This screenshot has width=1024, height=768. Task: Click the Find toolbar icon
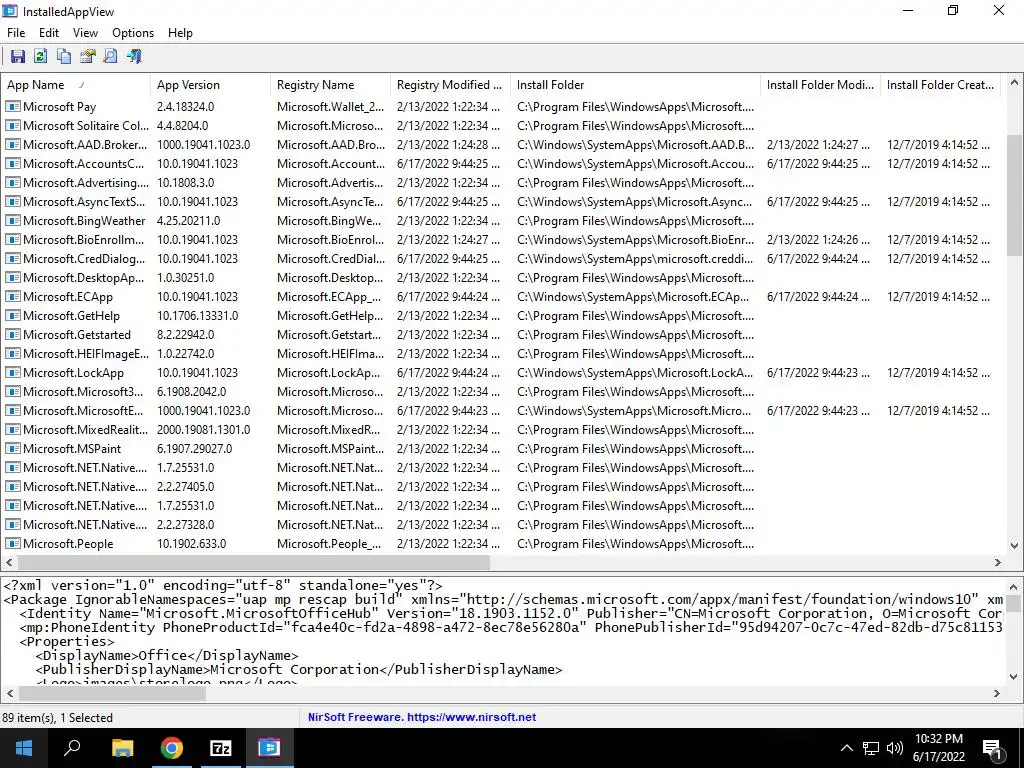point(110,56)
